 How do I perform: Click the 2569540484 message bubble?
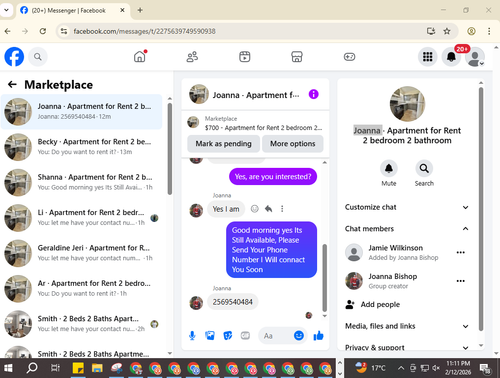click(x=232, y=302)
